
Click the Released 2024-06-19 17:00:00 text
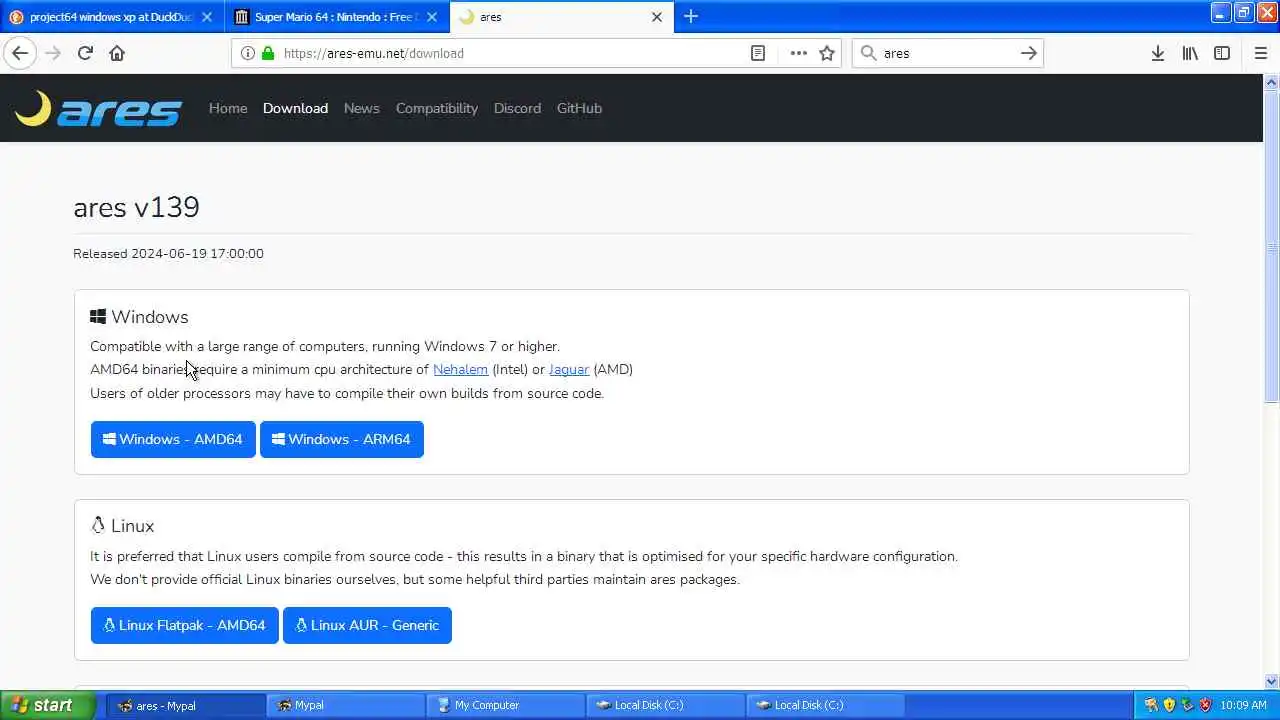pos(168,253)
